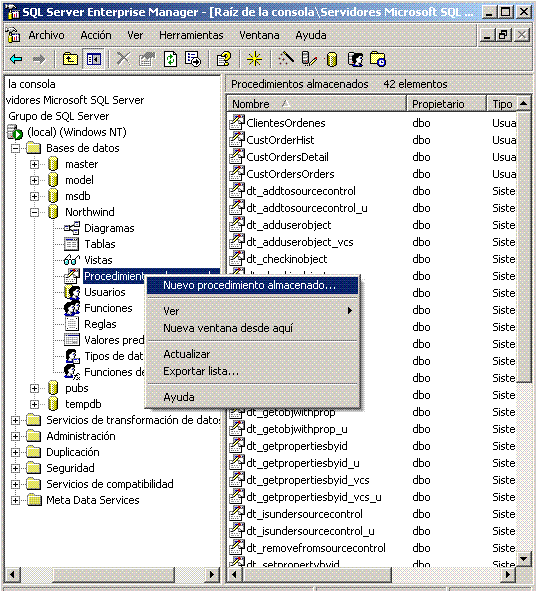
Task: Click the New login user toolbar icon
Action: 355,59
